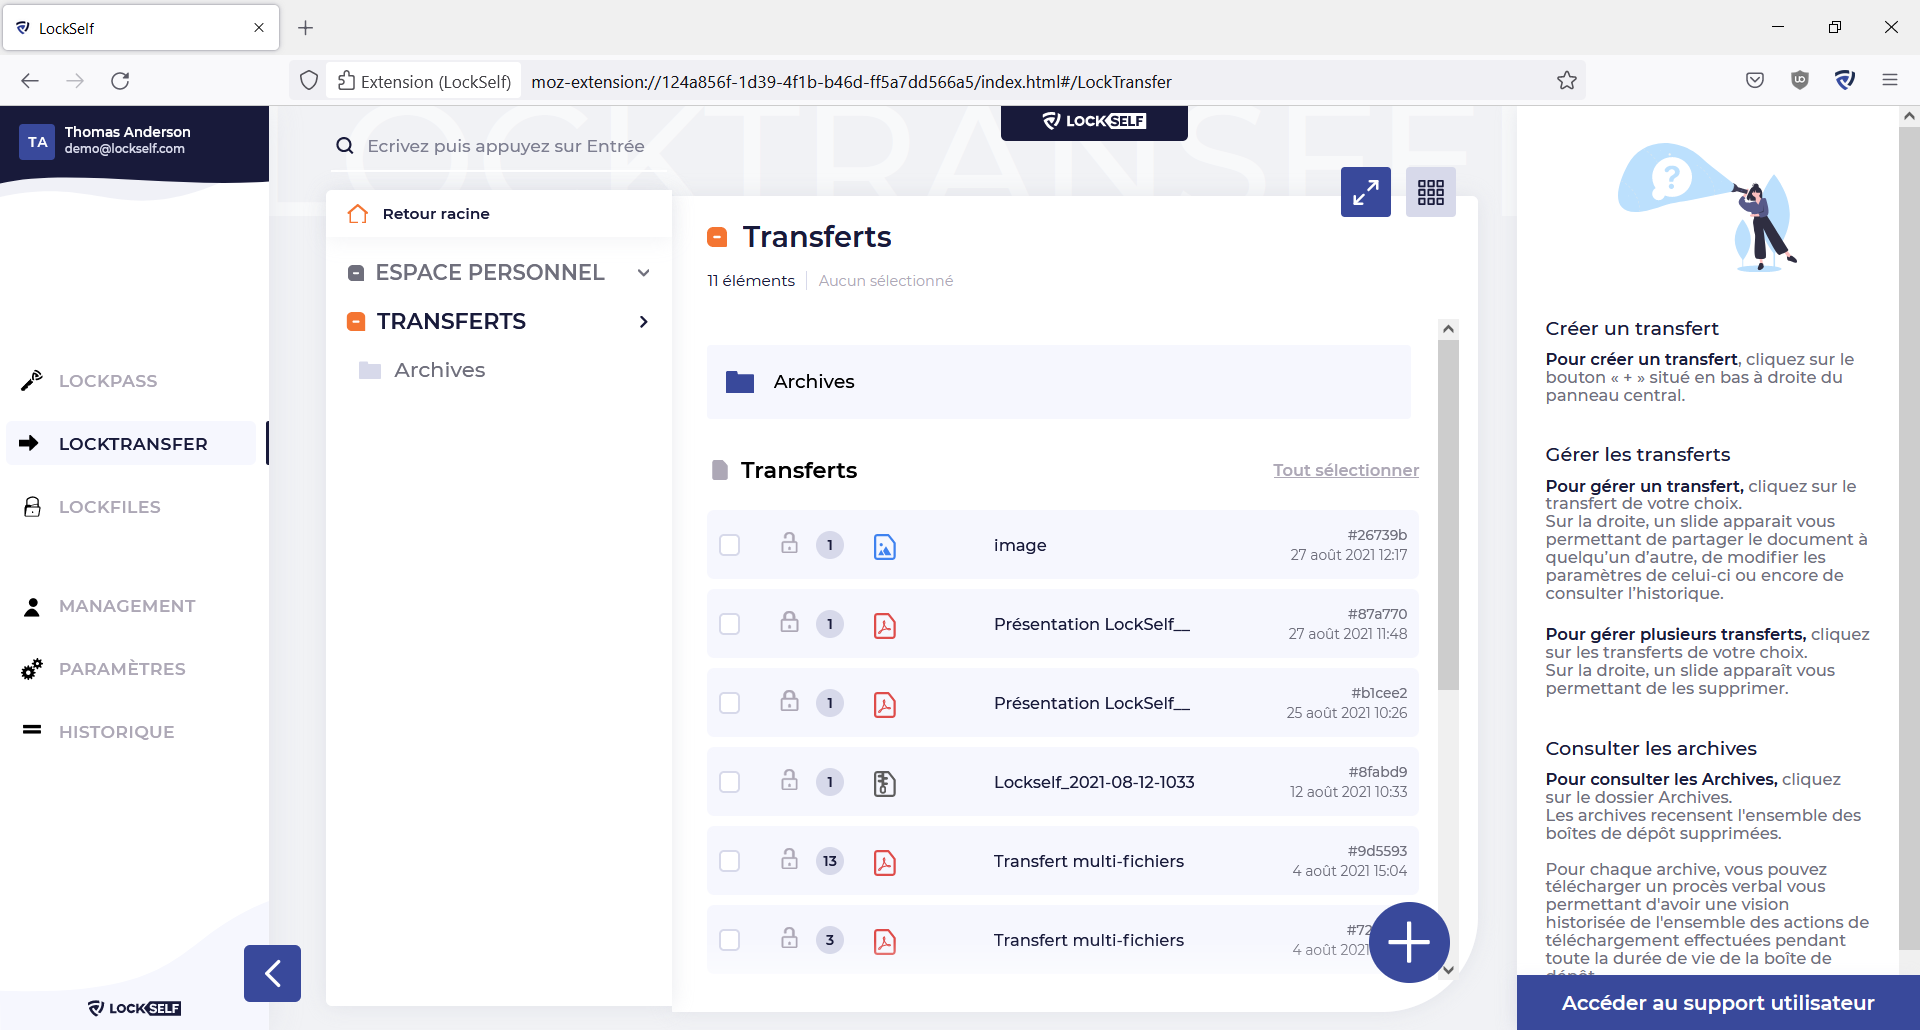
Task: Click the home icon beside Retour racine
Action: 357,214
